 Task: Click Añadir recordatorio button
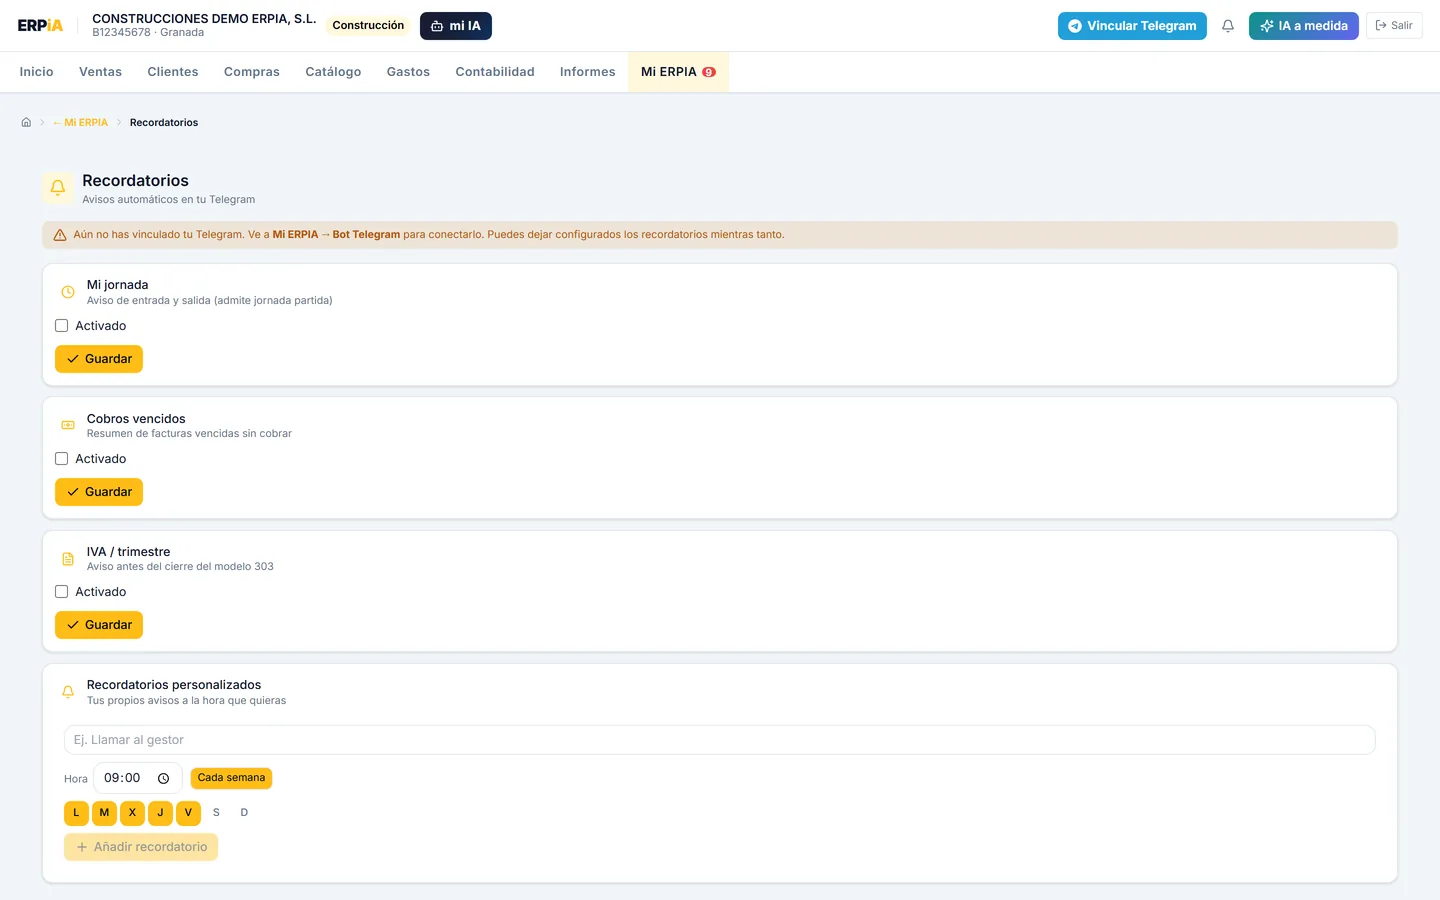[141, 847]
